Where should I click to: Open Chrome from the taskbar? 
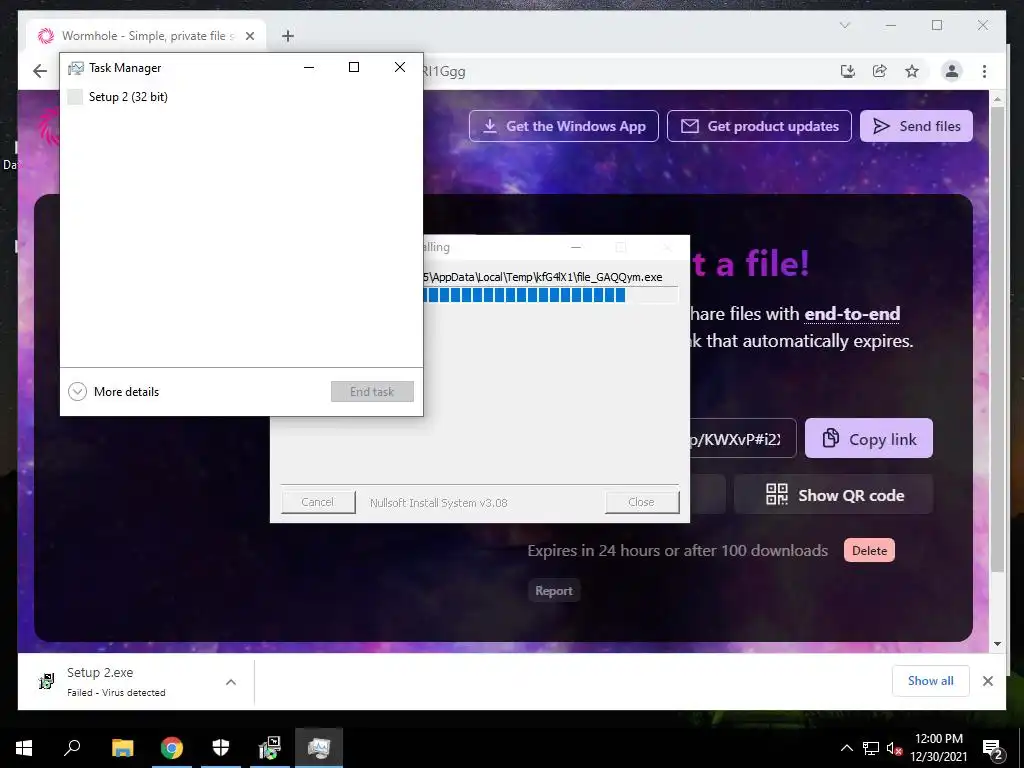[x=172, y=748]
